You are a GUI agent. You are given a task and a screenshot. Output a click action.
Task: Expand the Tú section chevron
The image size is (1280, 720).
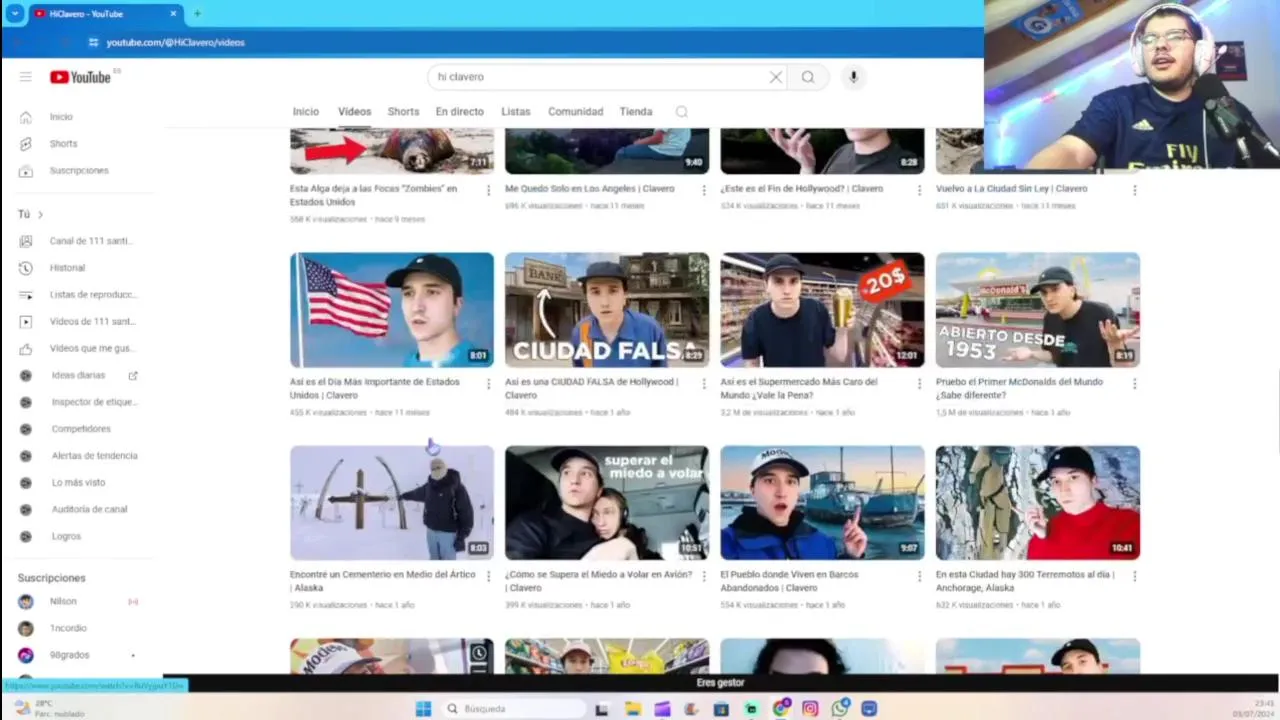coord(40,214)
